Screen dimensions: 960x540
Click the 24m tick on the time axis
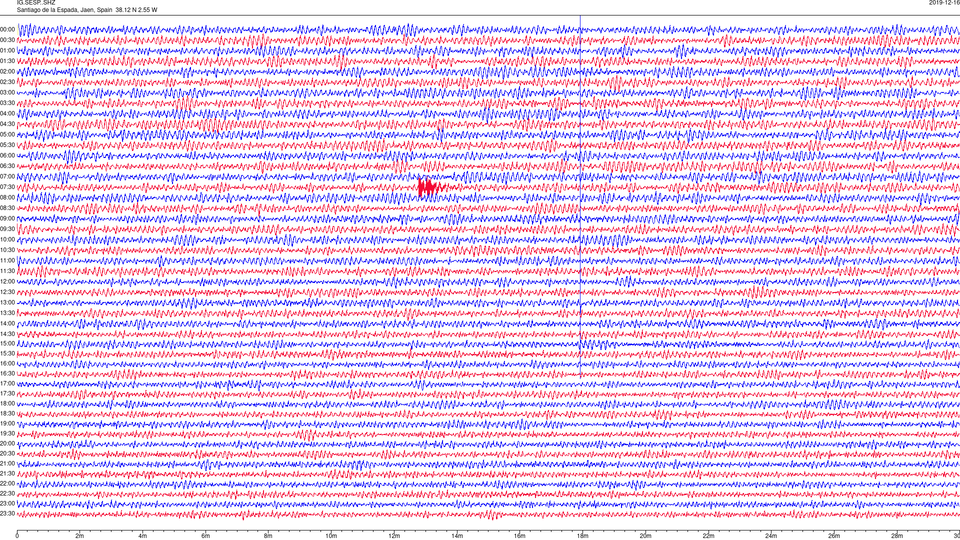point(771,536)
